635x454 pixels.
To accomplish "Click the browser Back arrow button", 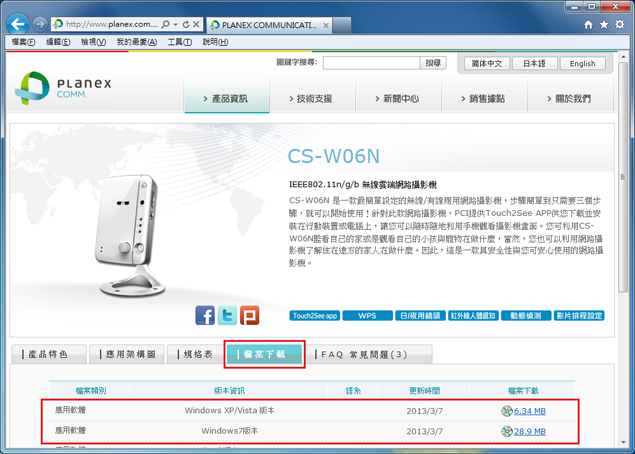I will point(18,24).
